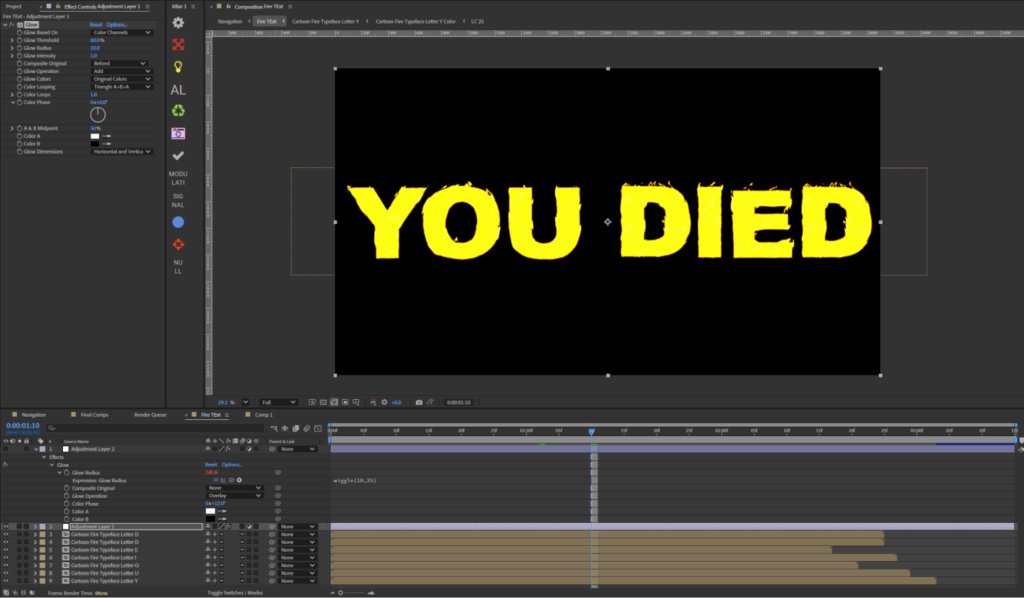Toggle Glow Threshold stopwatch in Effect Controls

coord(19,40)
